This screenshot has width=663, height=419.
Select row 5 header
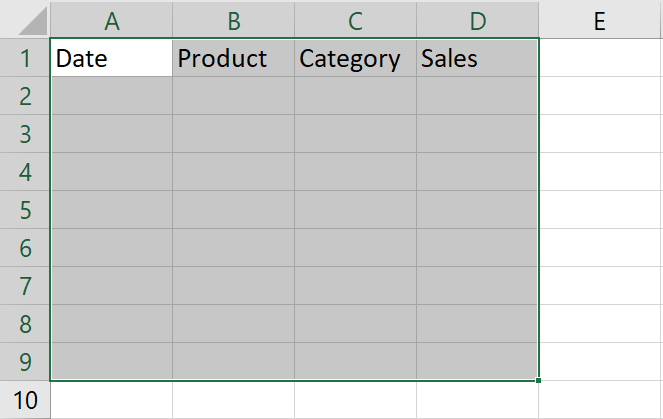(25, 210)
